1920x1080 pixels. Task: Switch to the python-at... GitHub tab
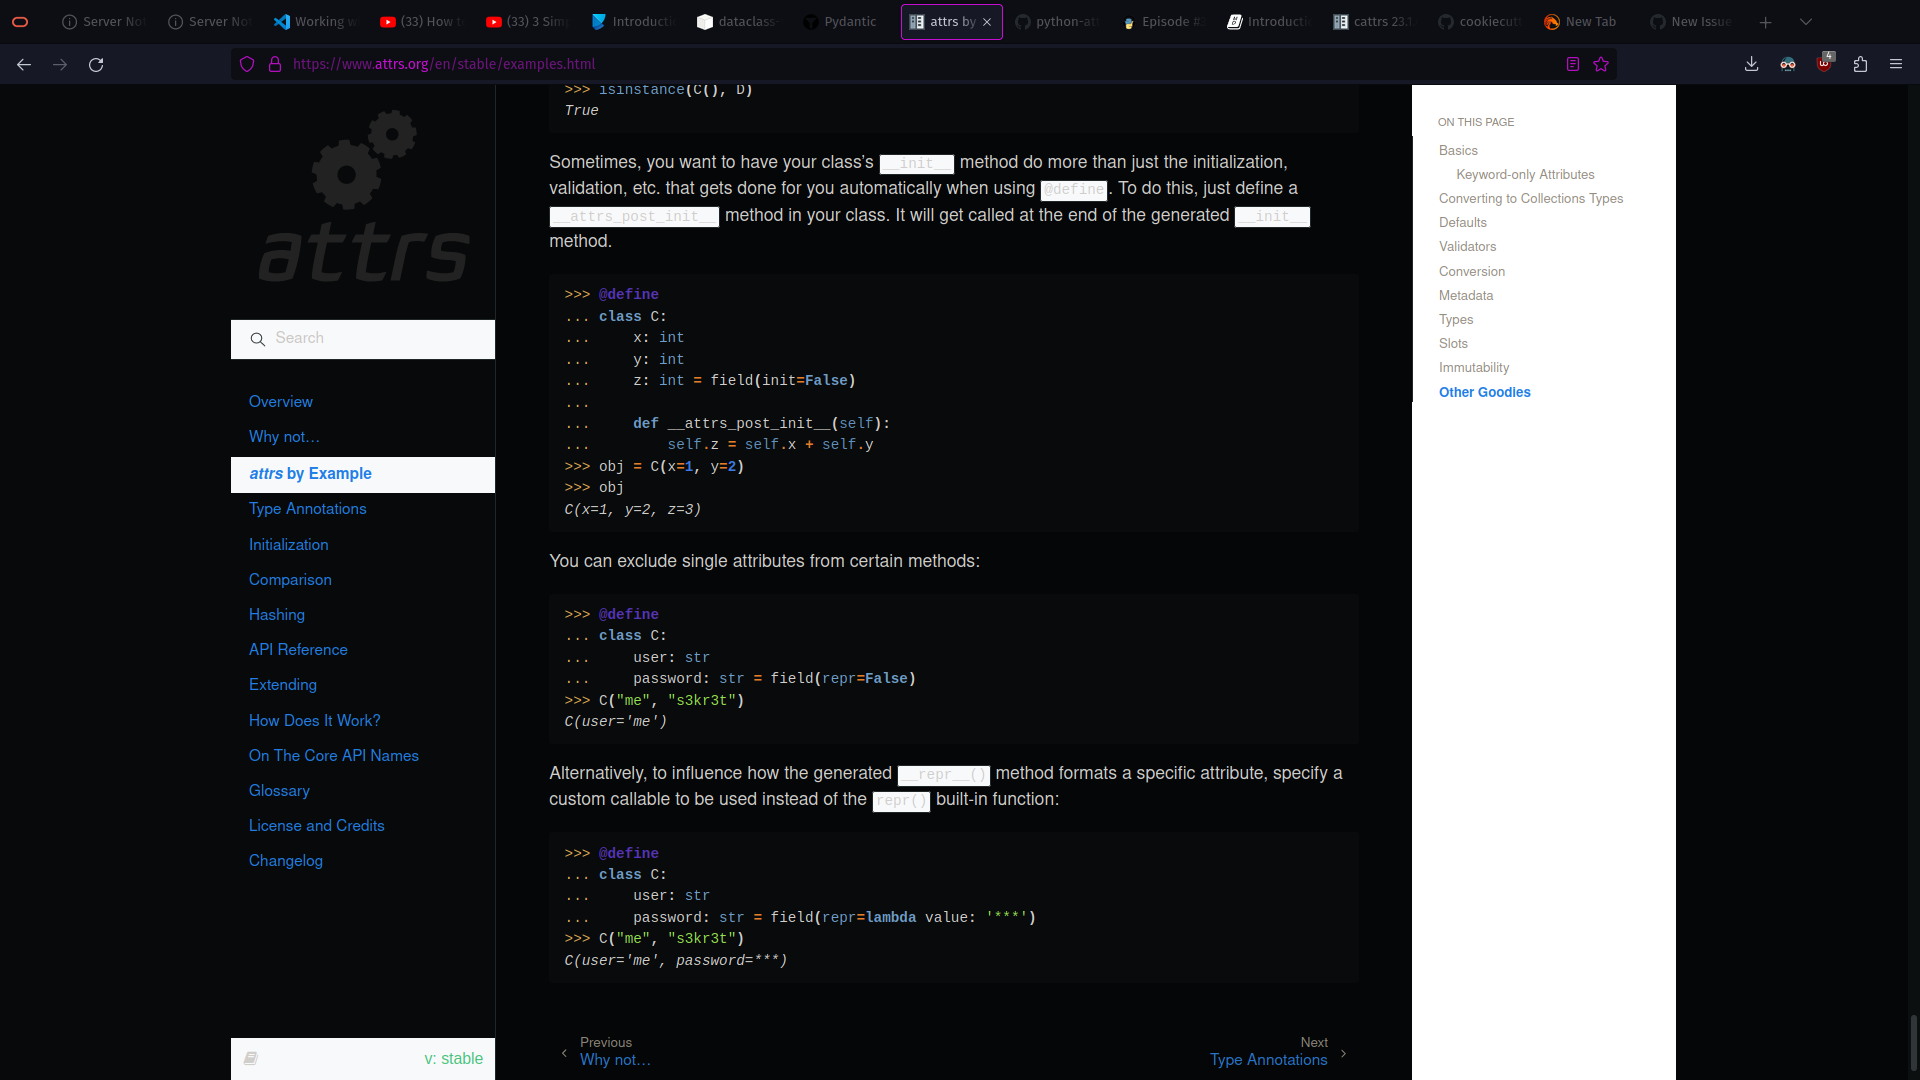click(x=1058, y=22)
